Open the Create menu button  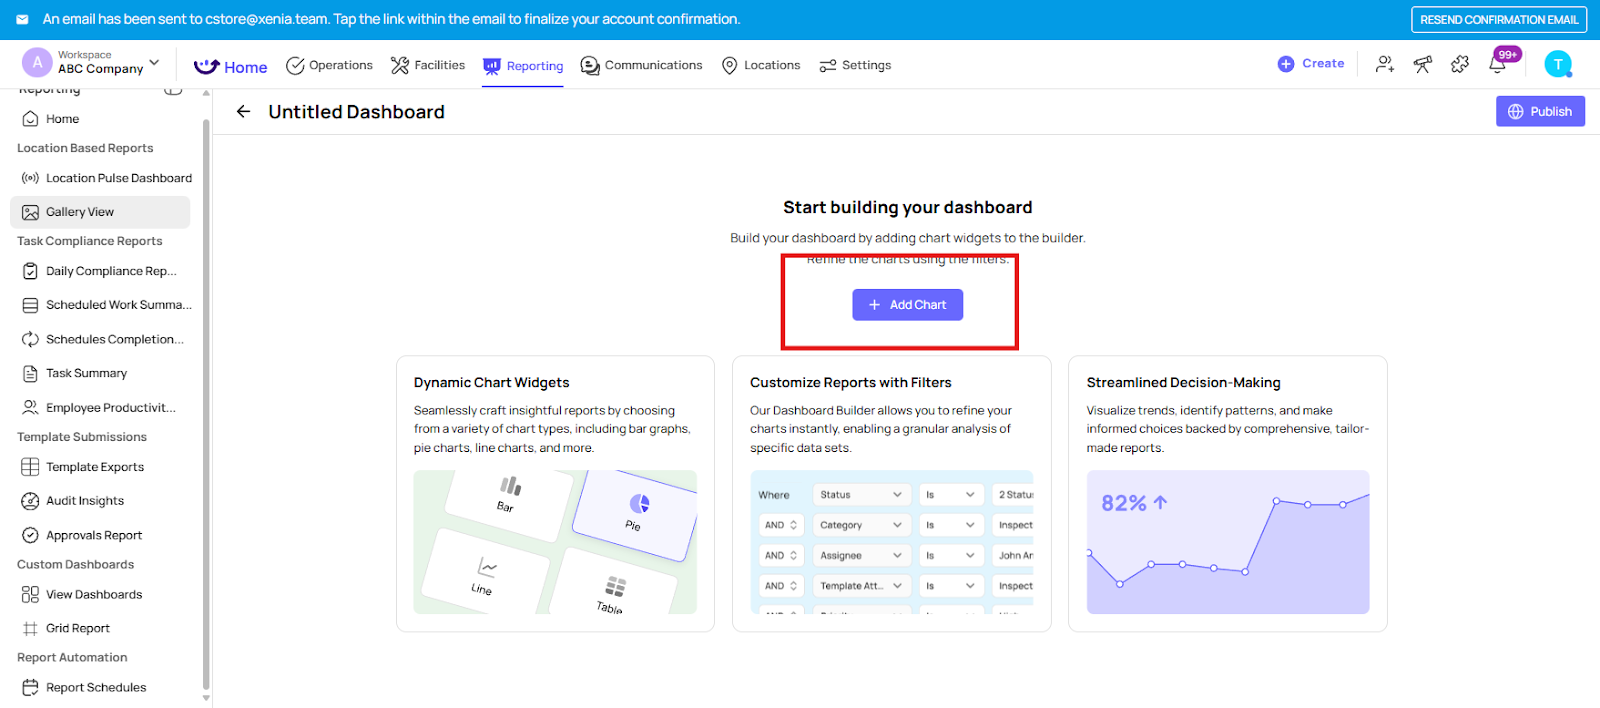pos(1311,64)
